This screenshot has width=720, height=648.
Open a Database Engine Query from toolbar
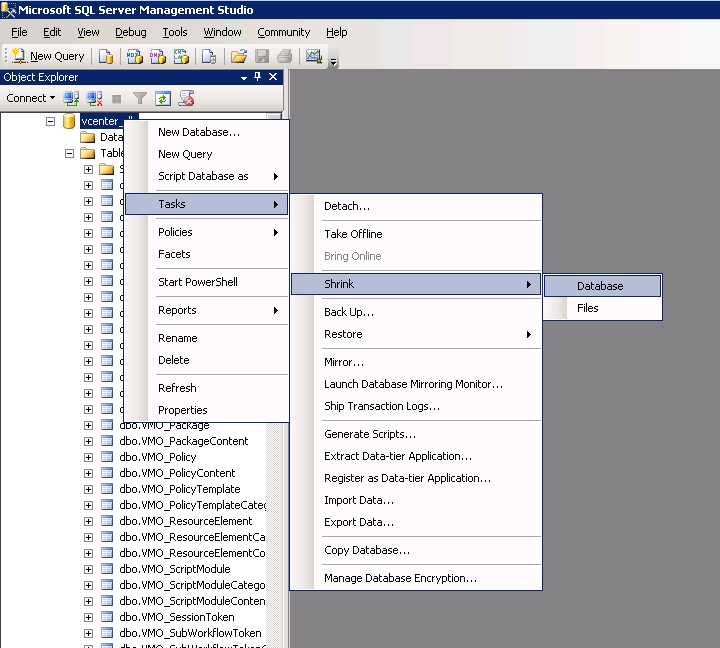coord(106,56)
